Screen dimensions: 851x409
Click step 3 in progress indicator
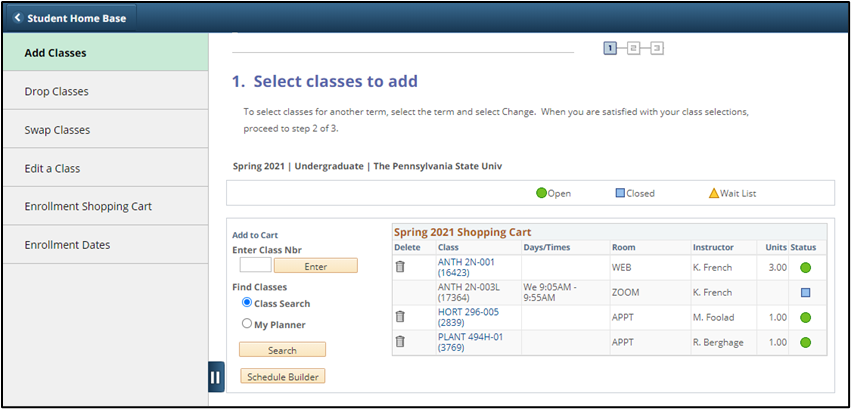[x=657, y=48]
